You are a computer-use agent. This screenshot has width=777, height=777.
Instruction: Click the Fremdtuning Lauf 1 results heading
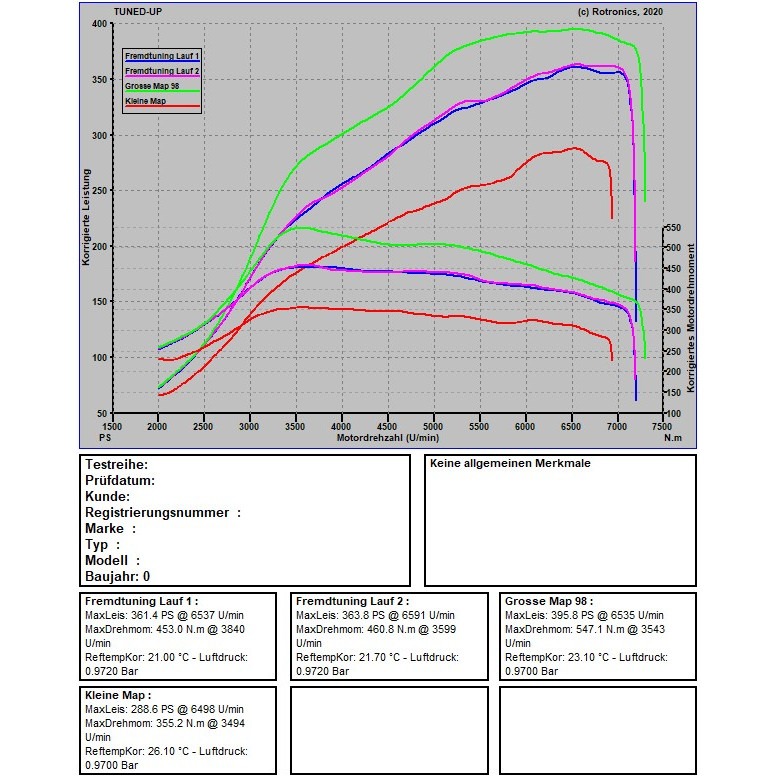[141, 601]
